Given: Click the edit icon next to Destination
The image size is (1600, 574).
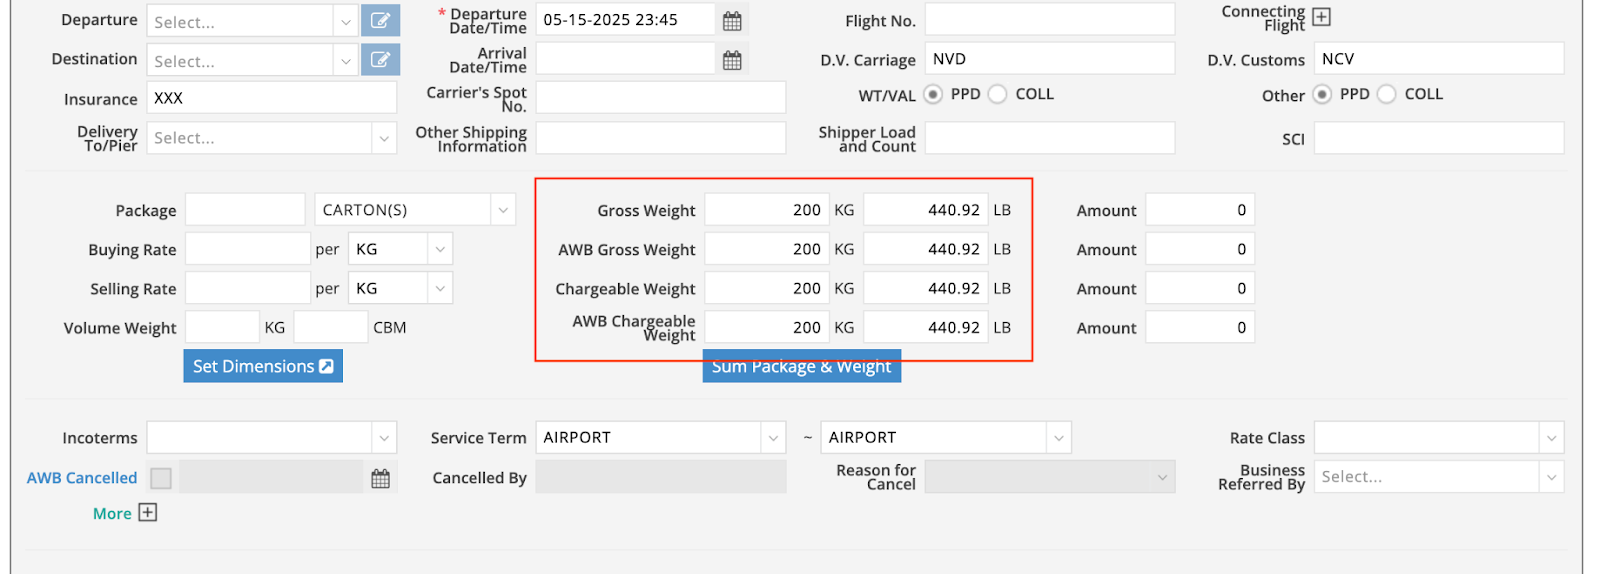Looking at the screenshot, I should (380, 60).
